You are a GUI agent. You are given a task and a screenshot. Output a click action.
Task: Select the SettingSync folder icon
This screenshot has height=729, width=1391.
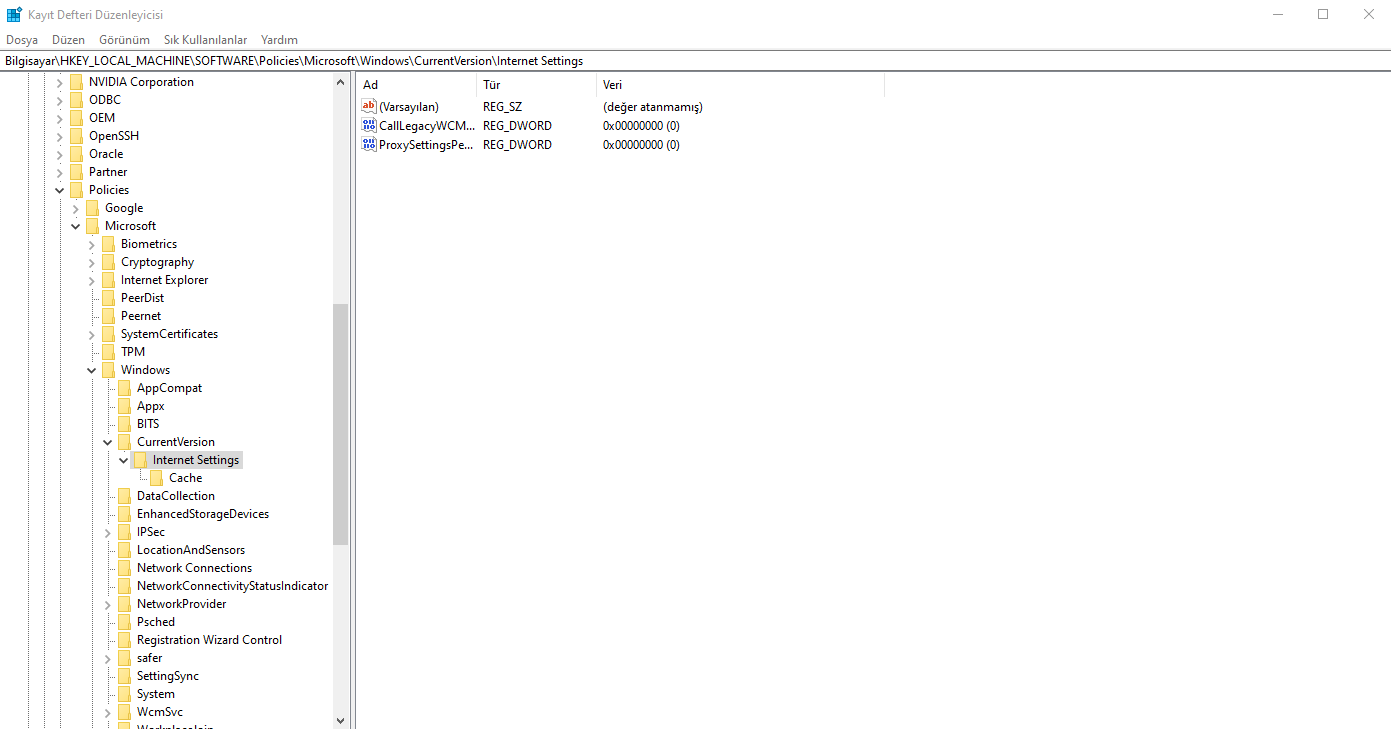[124, 676]
